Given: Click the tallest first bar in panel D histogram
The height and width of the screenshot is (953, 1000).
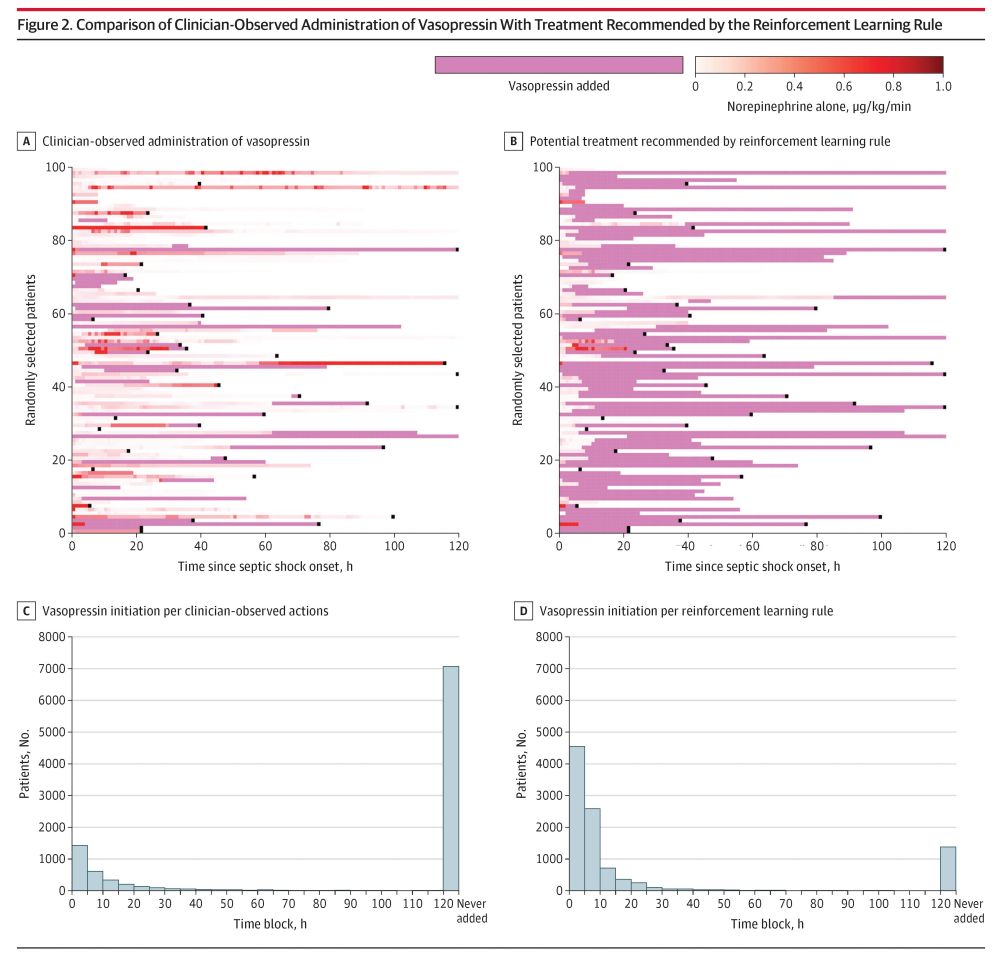Looking at the screenshot, I should coord(577,818).
